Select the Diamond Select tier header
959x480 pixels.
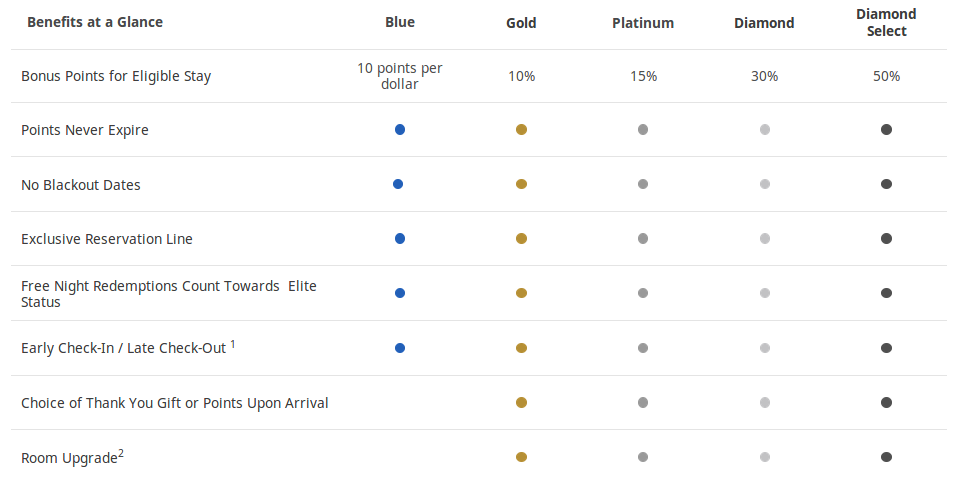pos(886,23)
